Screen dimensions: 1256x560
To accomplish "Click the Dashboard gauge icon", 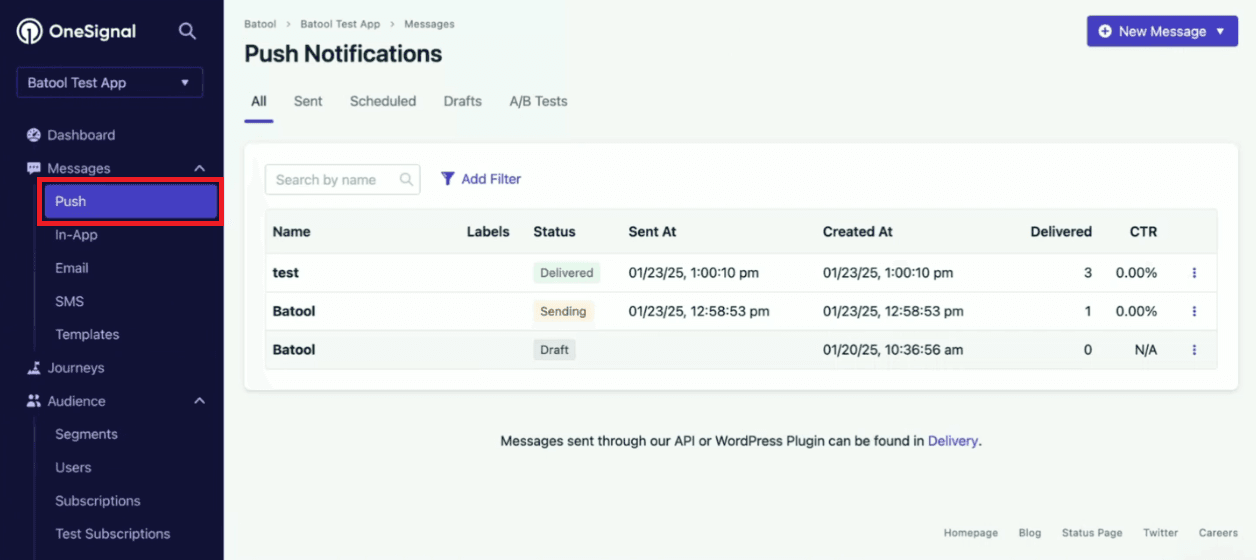I will (34, 135).
